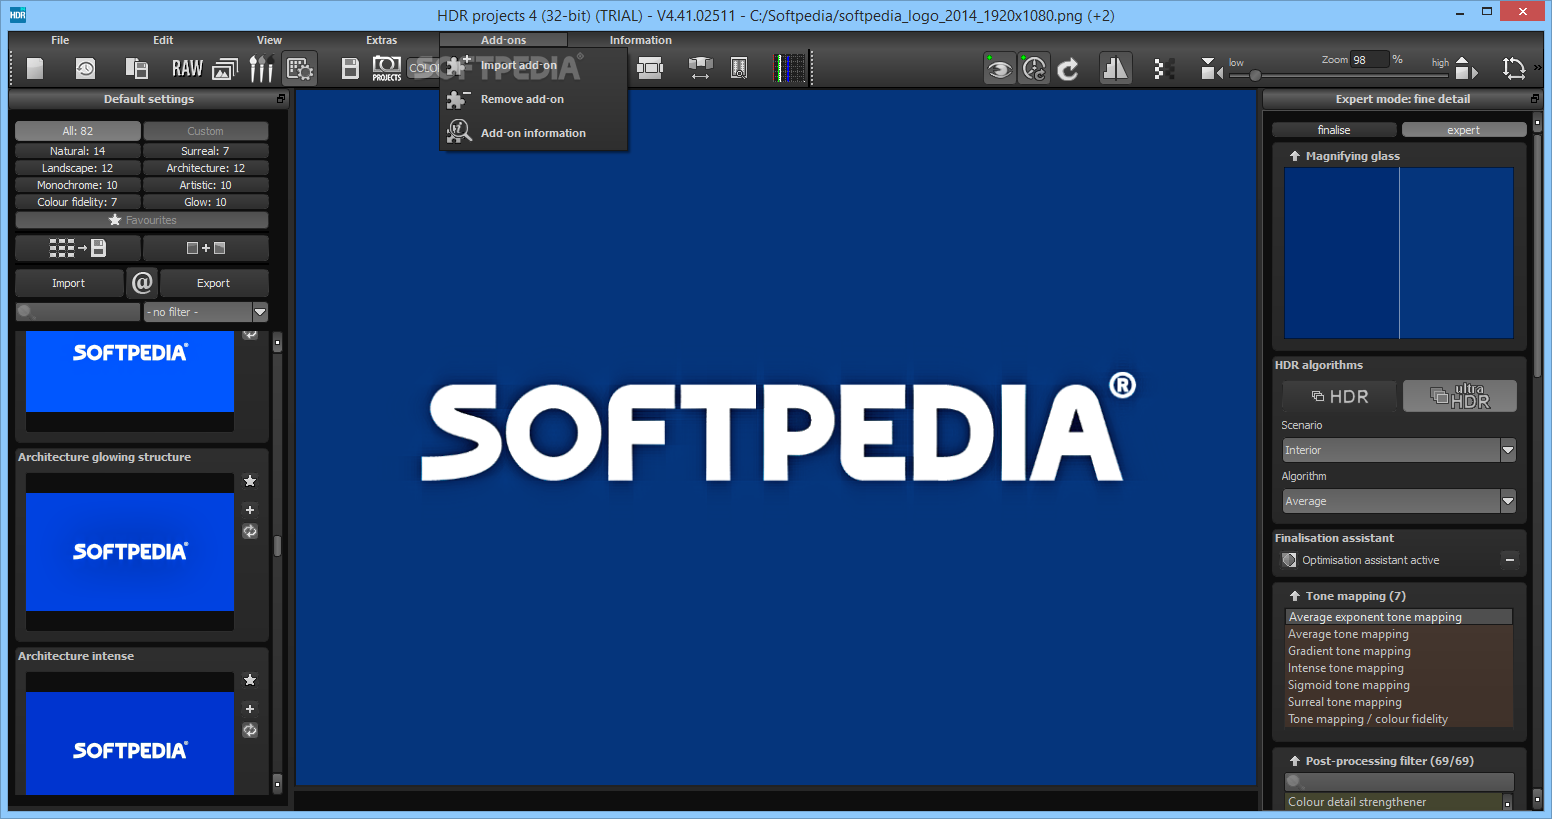Screen dimensions: 1552x819
Task: Favourite the Architecture intense preset star
Action: [x=250, y=680]
